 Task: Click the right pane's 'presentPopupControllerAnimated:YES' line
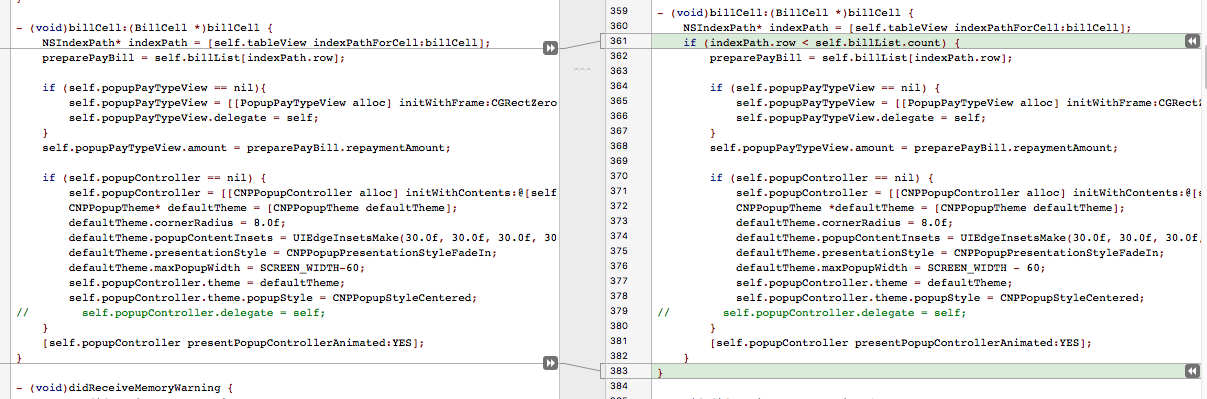(x=901, y=343)
